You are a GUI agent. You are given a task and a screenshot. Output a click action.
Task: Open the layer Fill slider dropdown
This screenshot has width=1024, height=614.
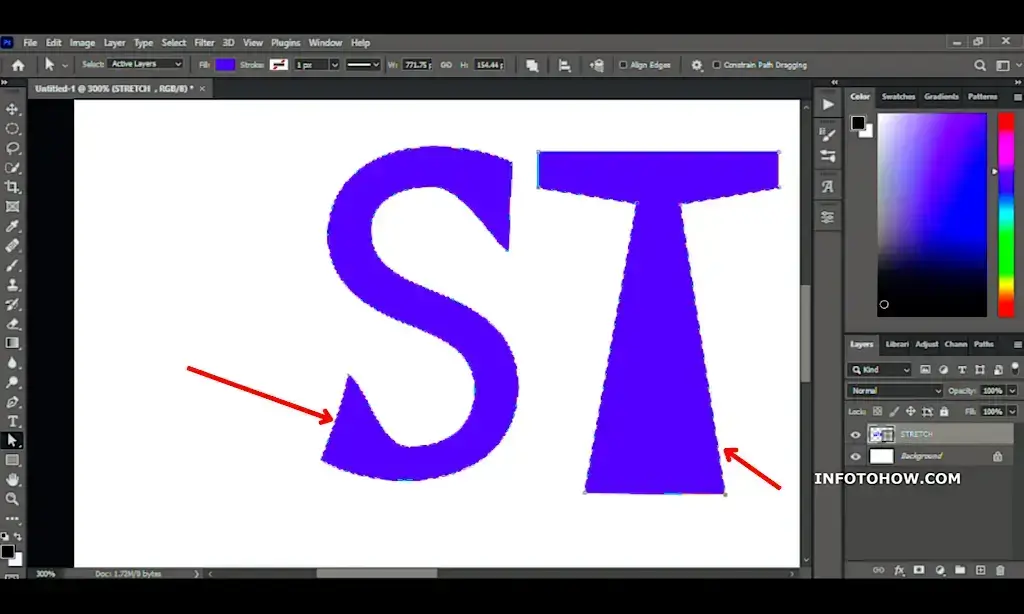[1012, 412]
